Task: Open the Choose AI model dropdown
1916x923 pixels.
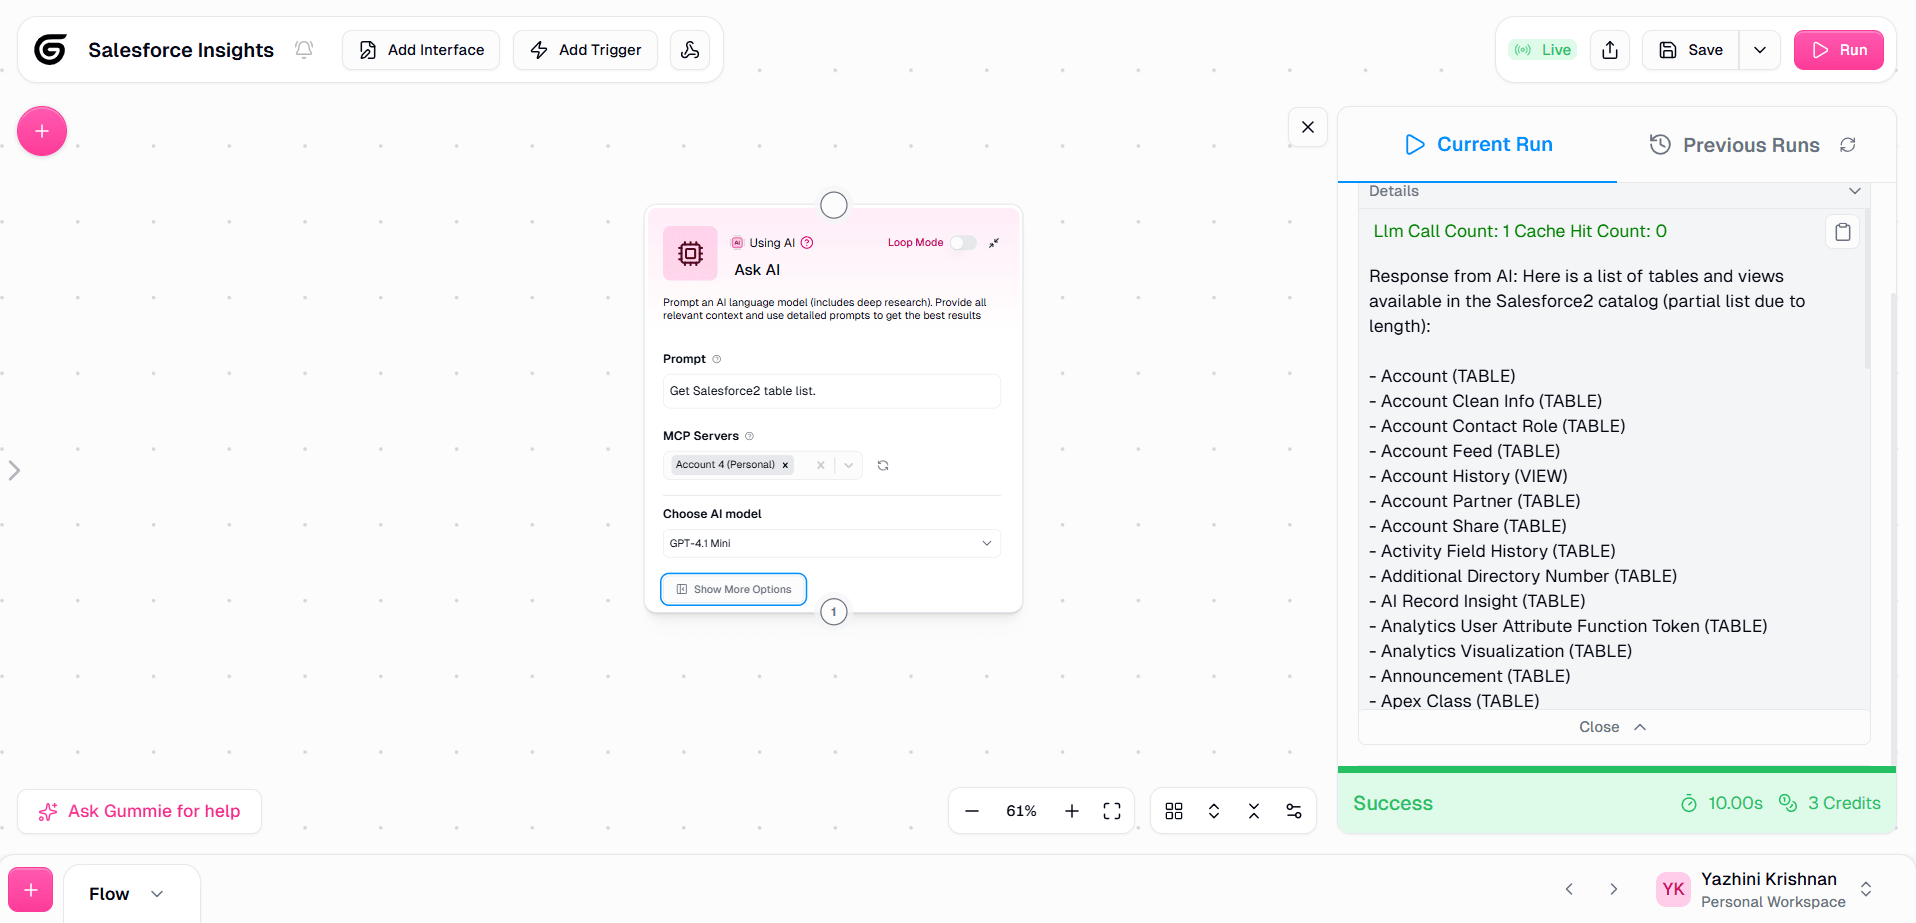Action: click(x=831, y=543)
